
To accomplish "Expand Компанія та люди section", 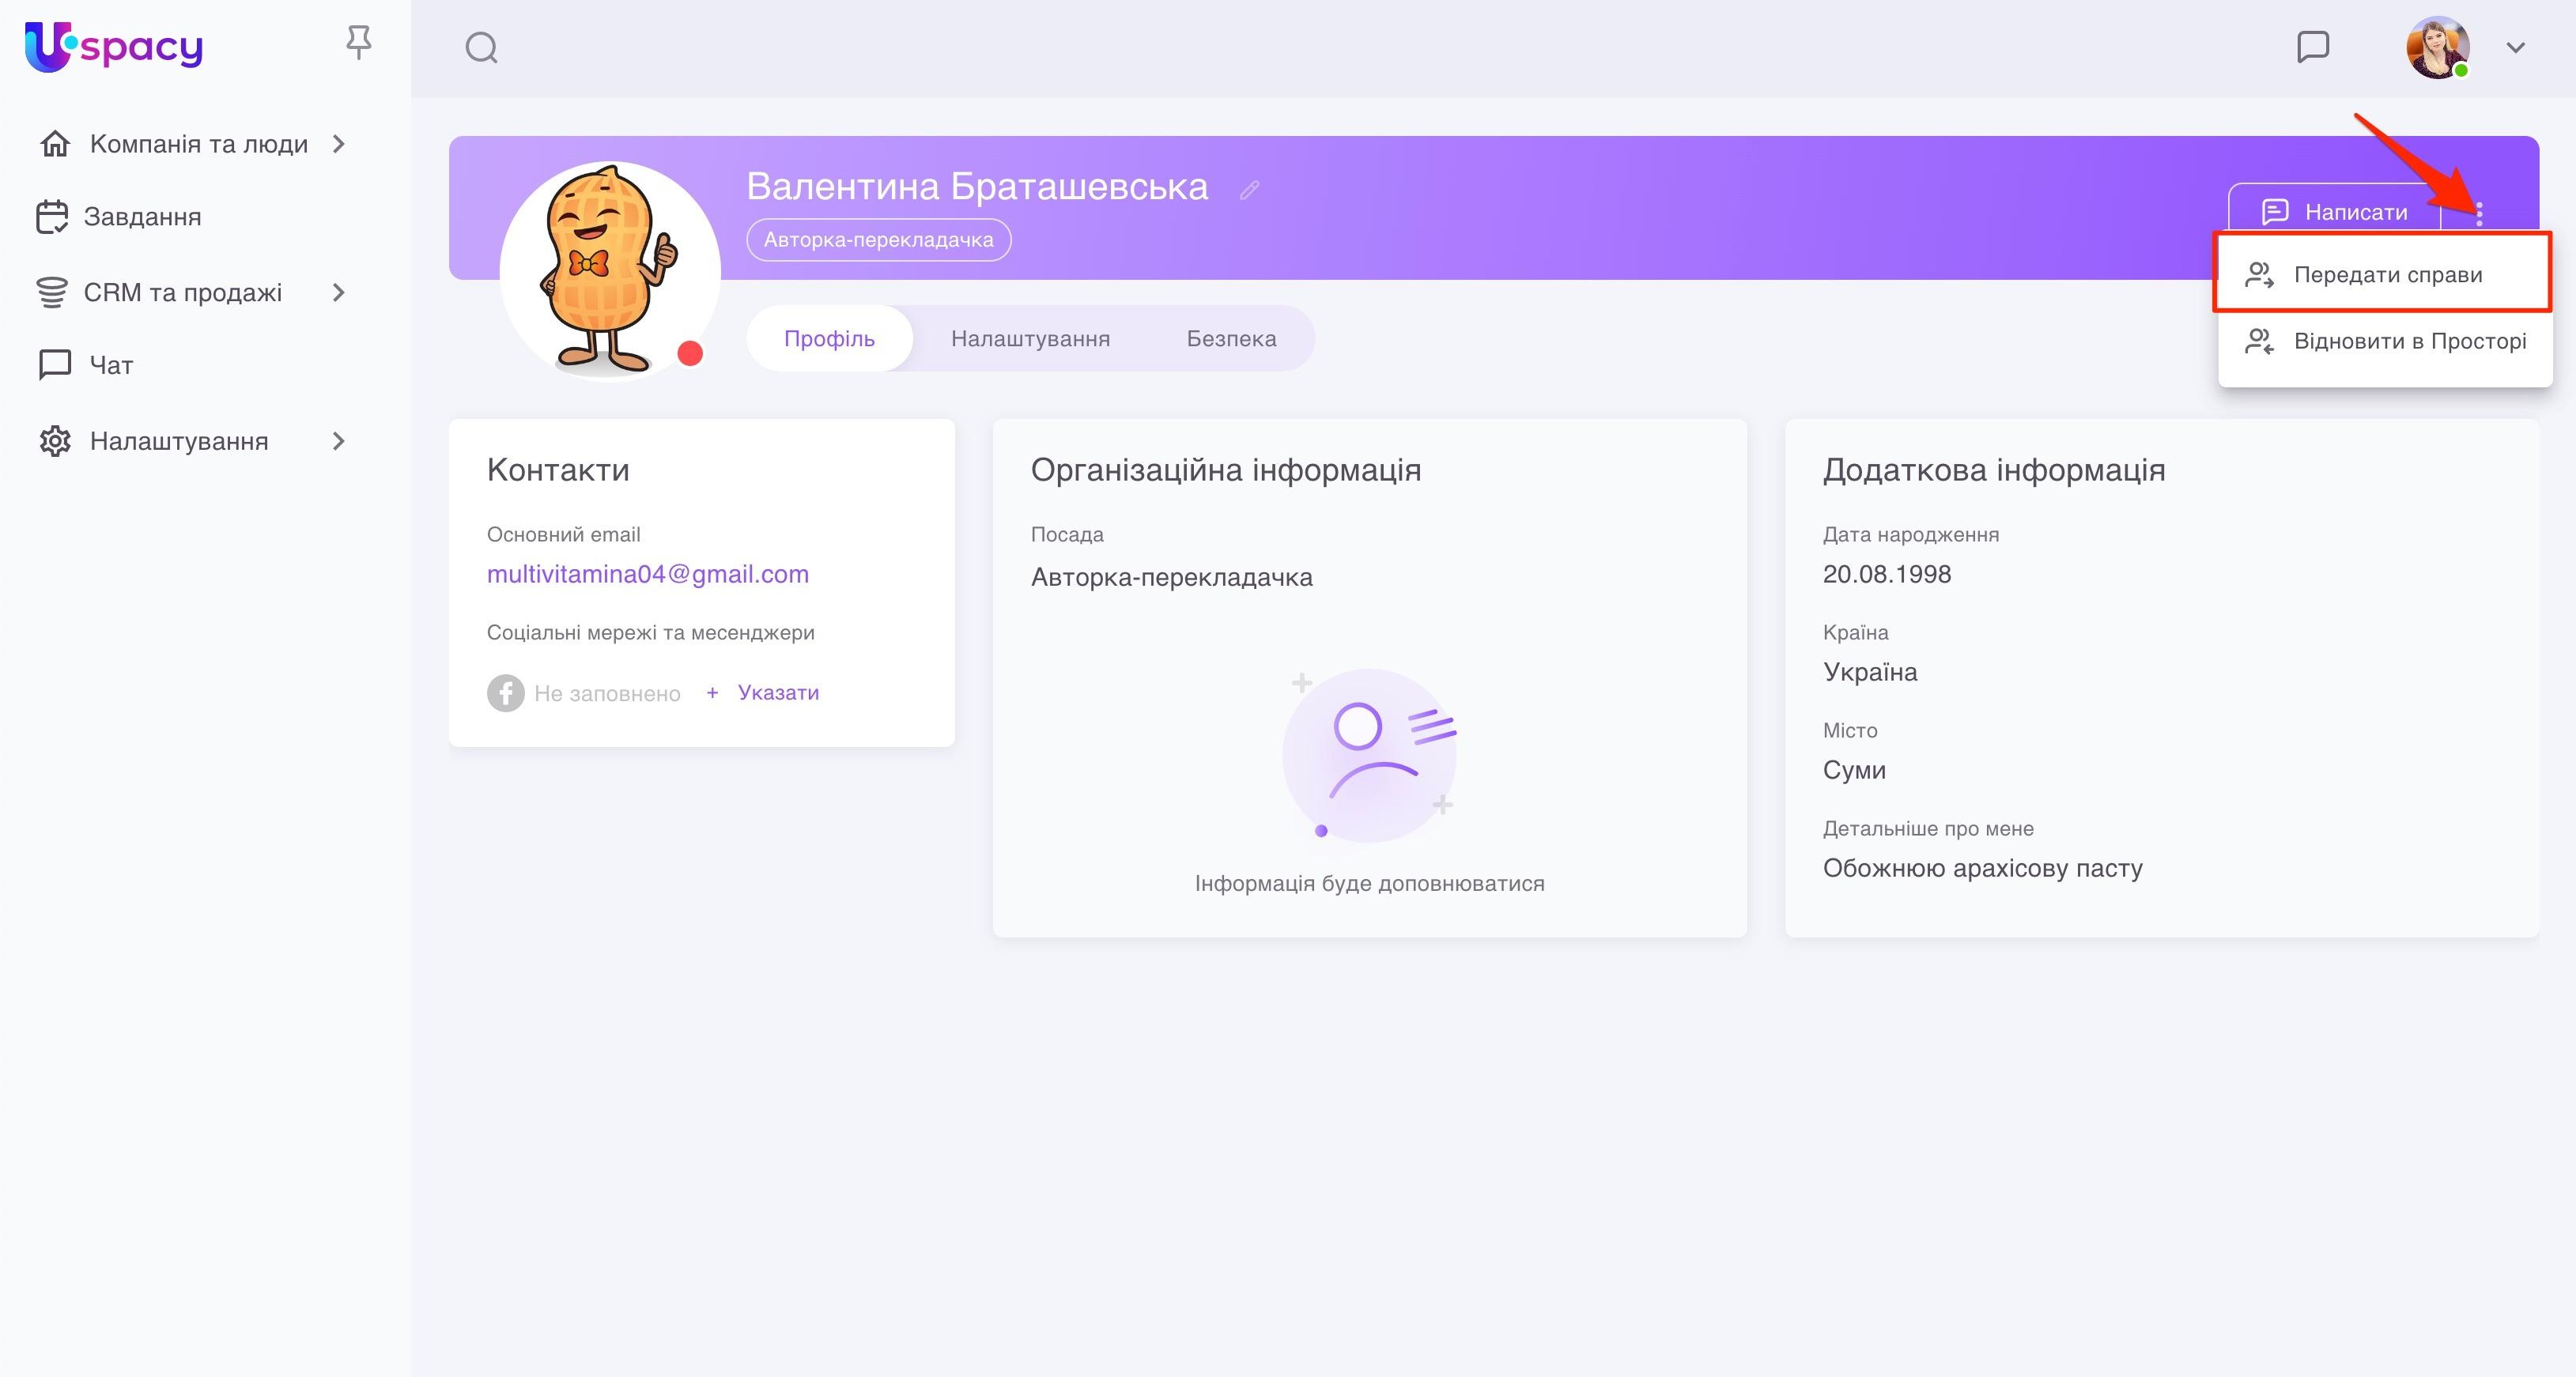I will coord(338,143).
